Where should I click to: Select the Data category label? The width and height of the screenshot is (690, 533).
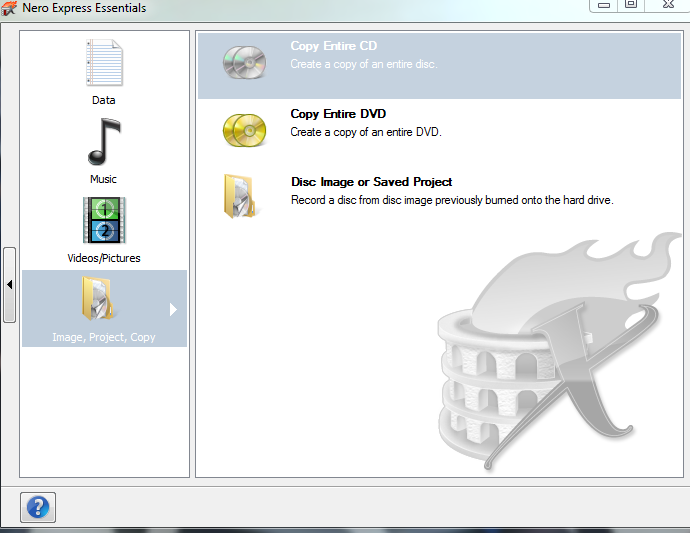(104, 100)
